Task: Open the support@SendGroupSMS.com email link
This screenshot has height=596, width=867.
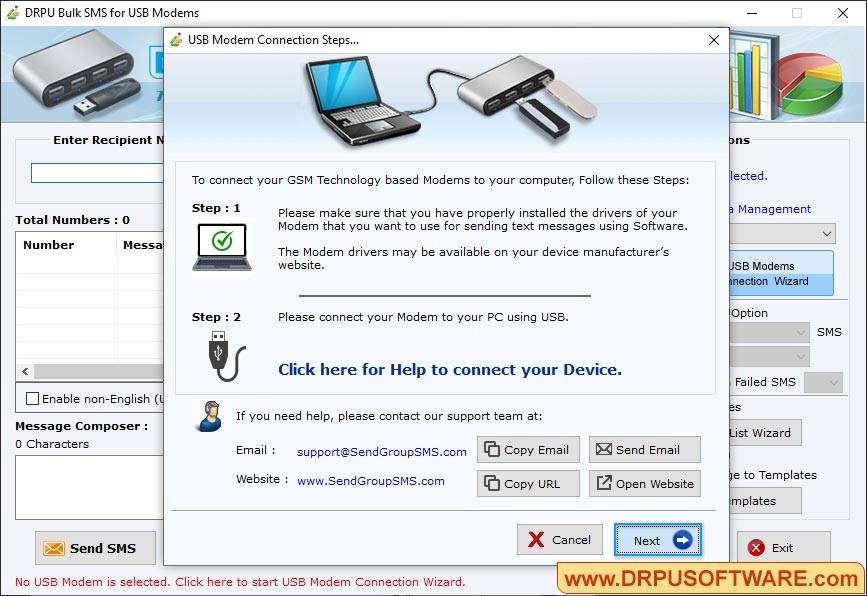Action: [x=380, y=451]
